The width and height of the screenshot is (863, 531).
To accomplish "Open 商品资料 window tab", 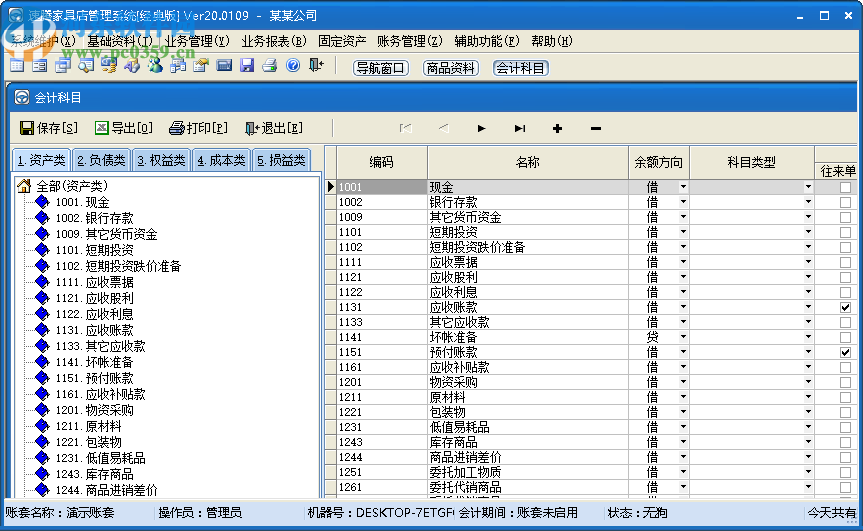I will [x=450, y=68].
